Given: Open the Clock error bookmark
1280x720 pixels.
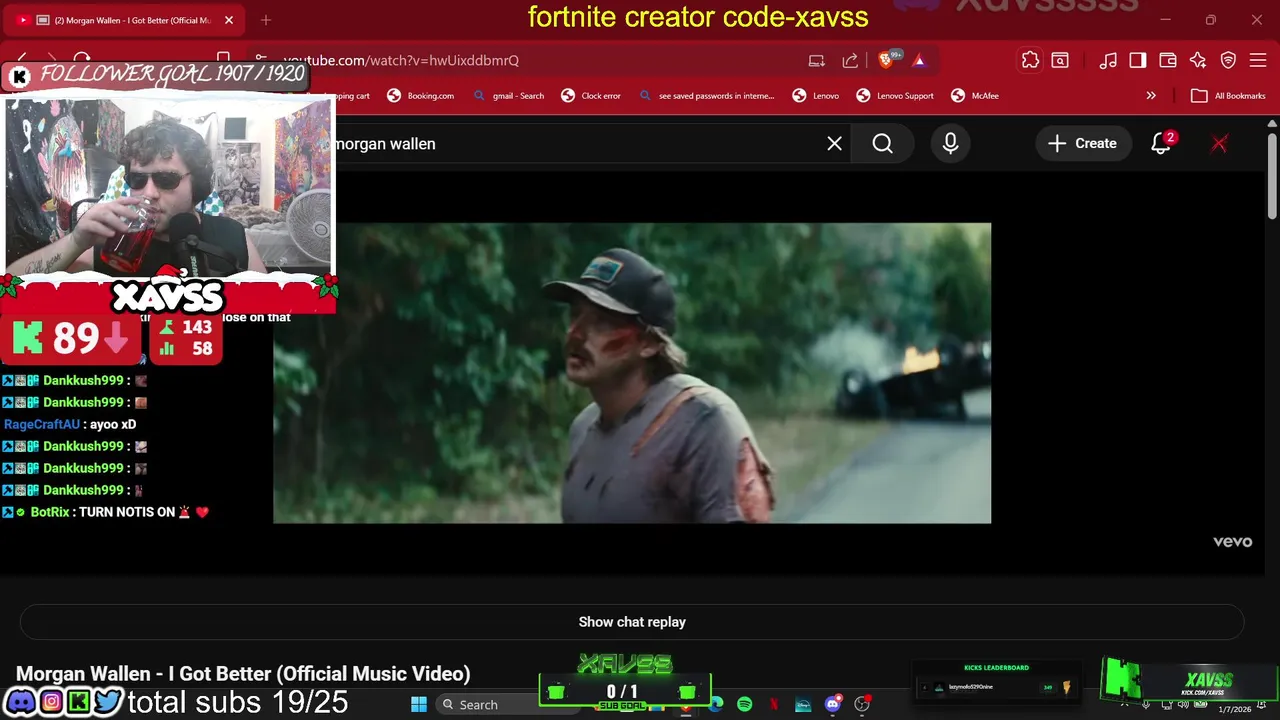Looking at the screenshot, I should tap(592, 96).
